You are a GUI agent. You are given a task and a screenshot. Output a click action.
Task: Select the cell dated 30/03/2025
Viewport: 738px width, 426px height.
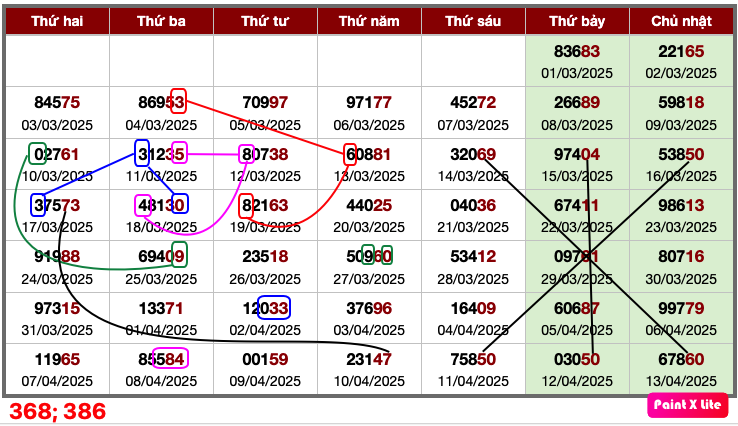tap(681, 265)
